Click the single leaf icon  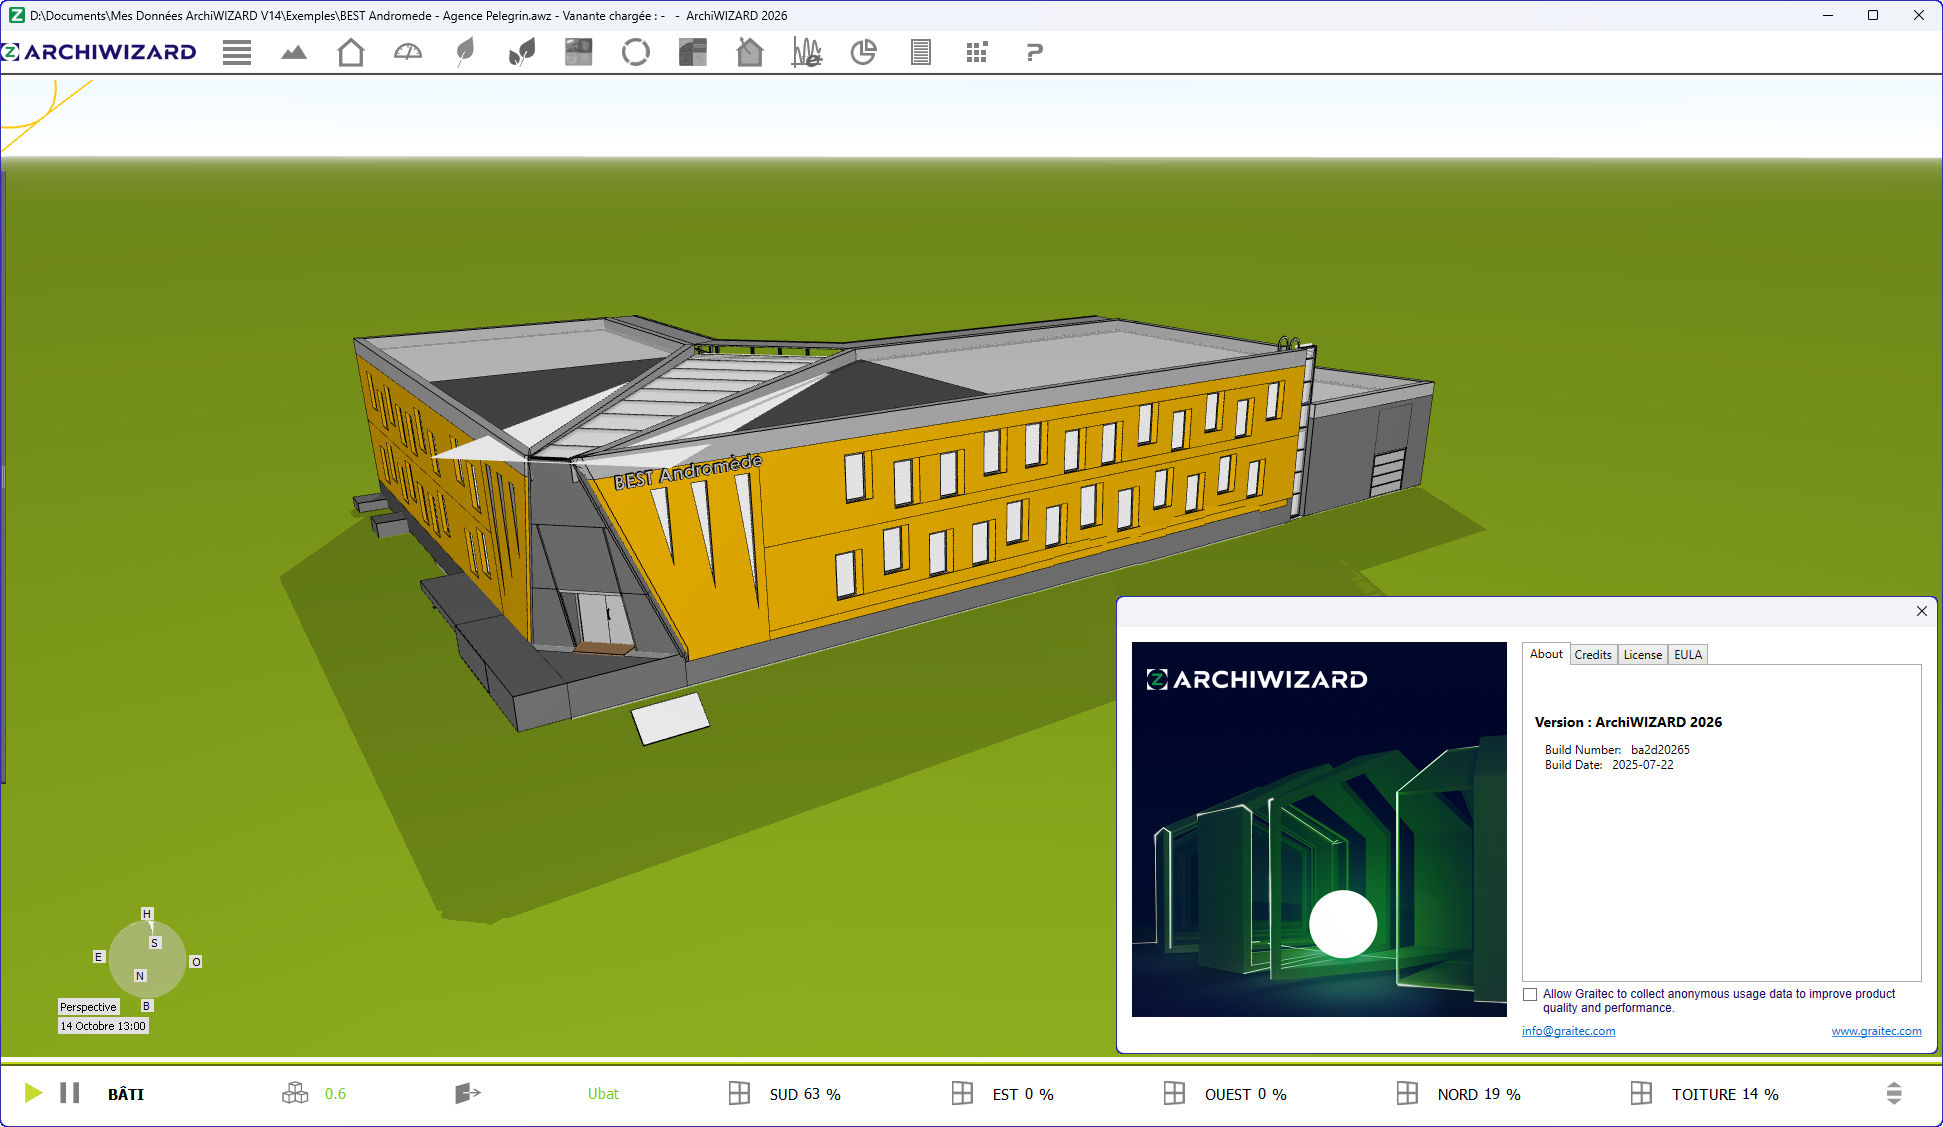pos(465,52)
